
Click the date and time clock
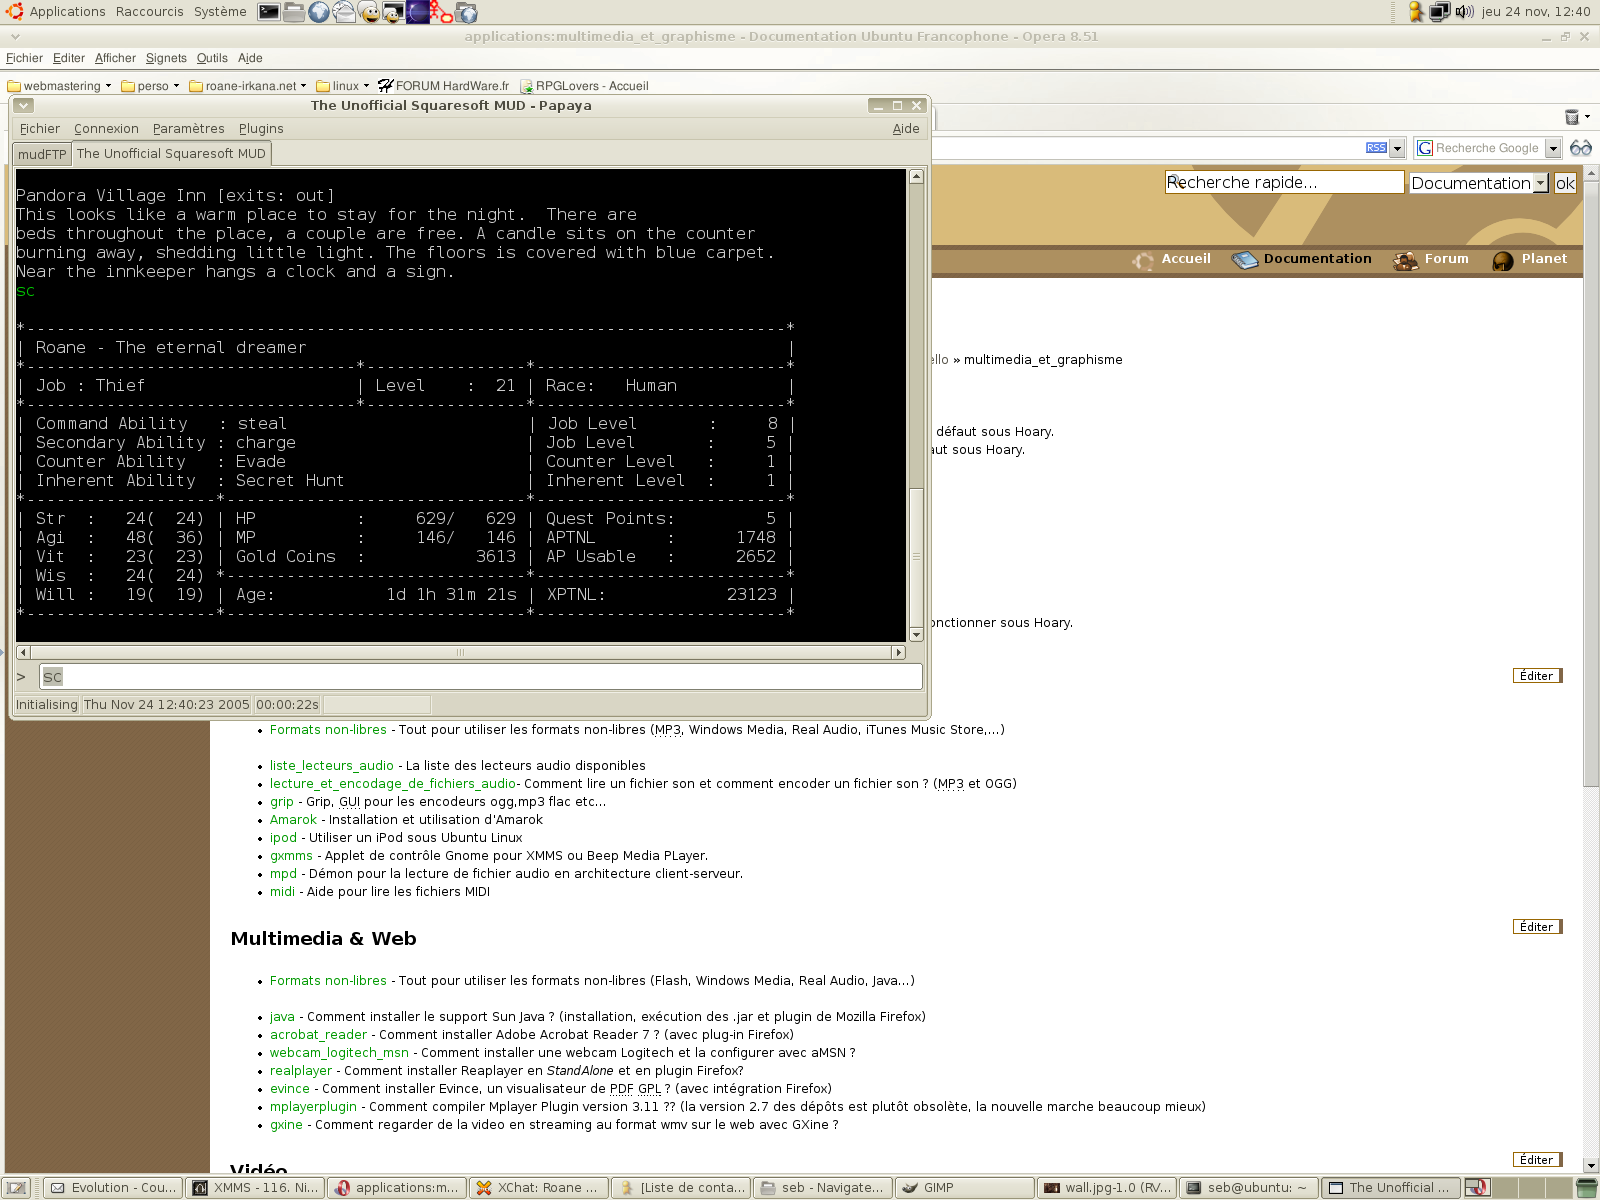[1536, 12]
